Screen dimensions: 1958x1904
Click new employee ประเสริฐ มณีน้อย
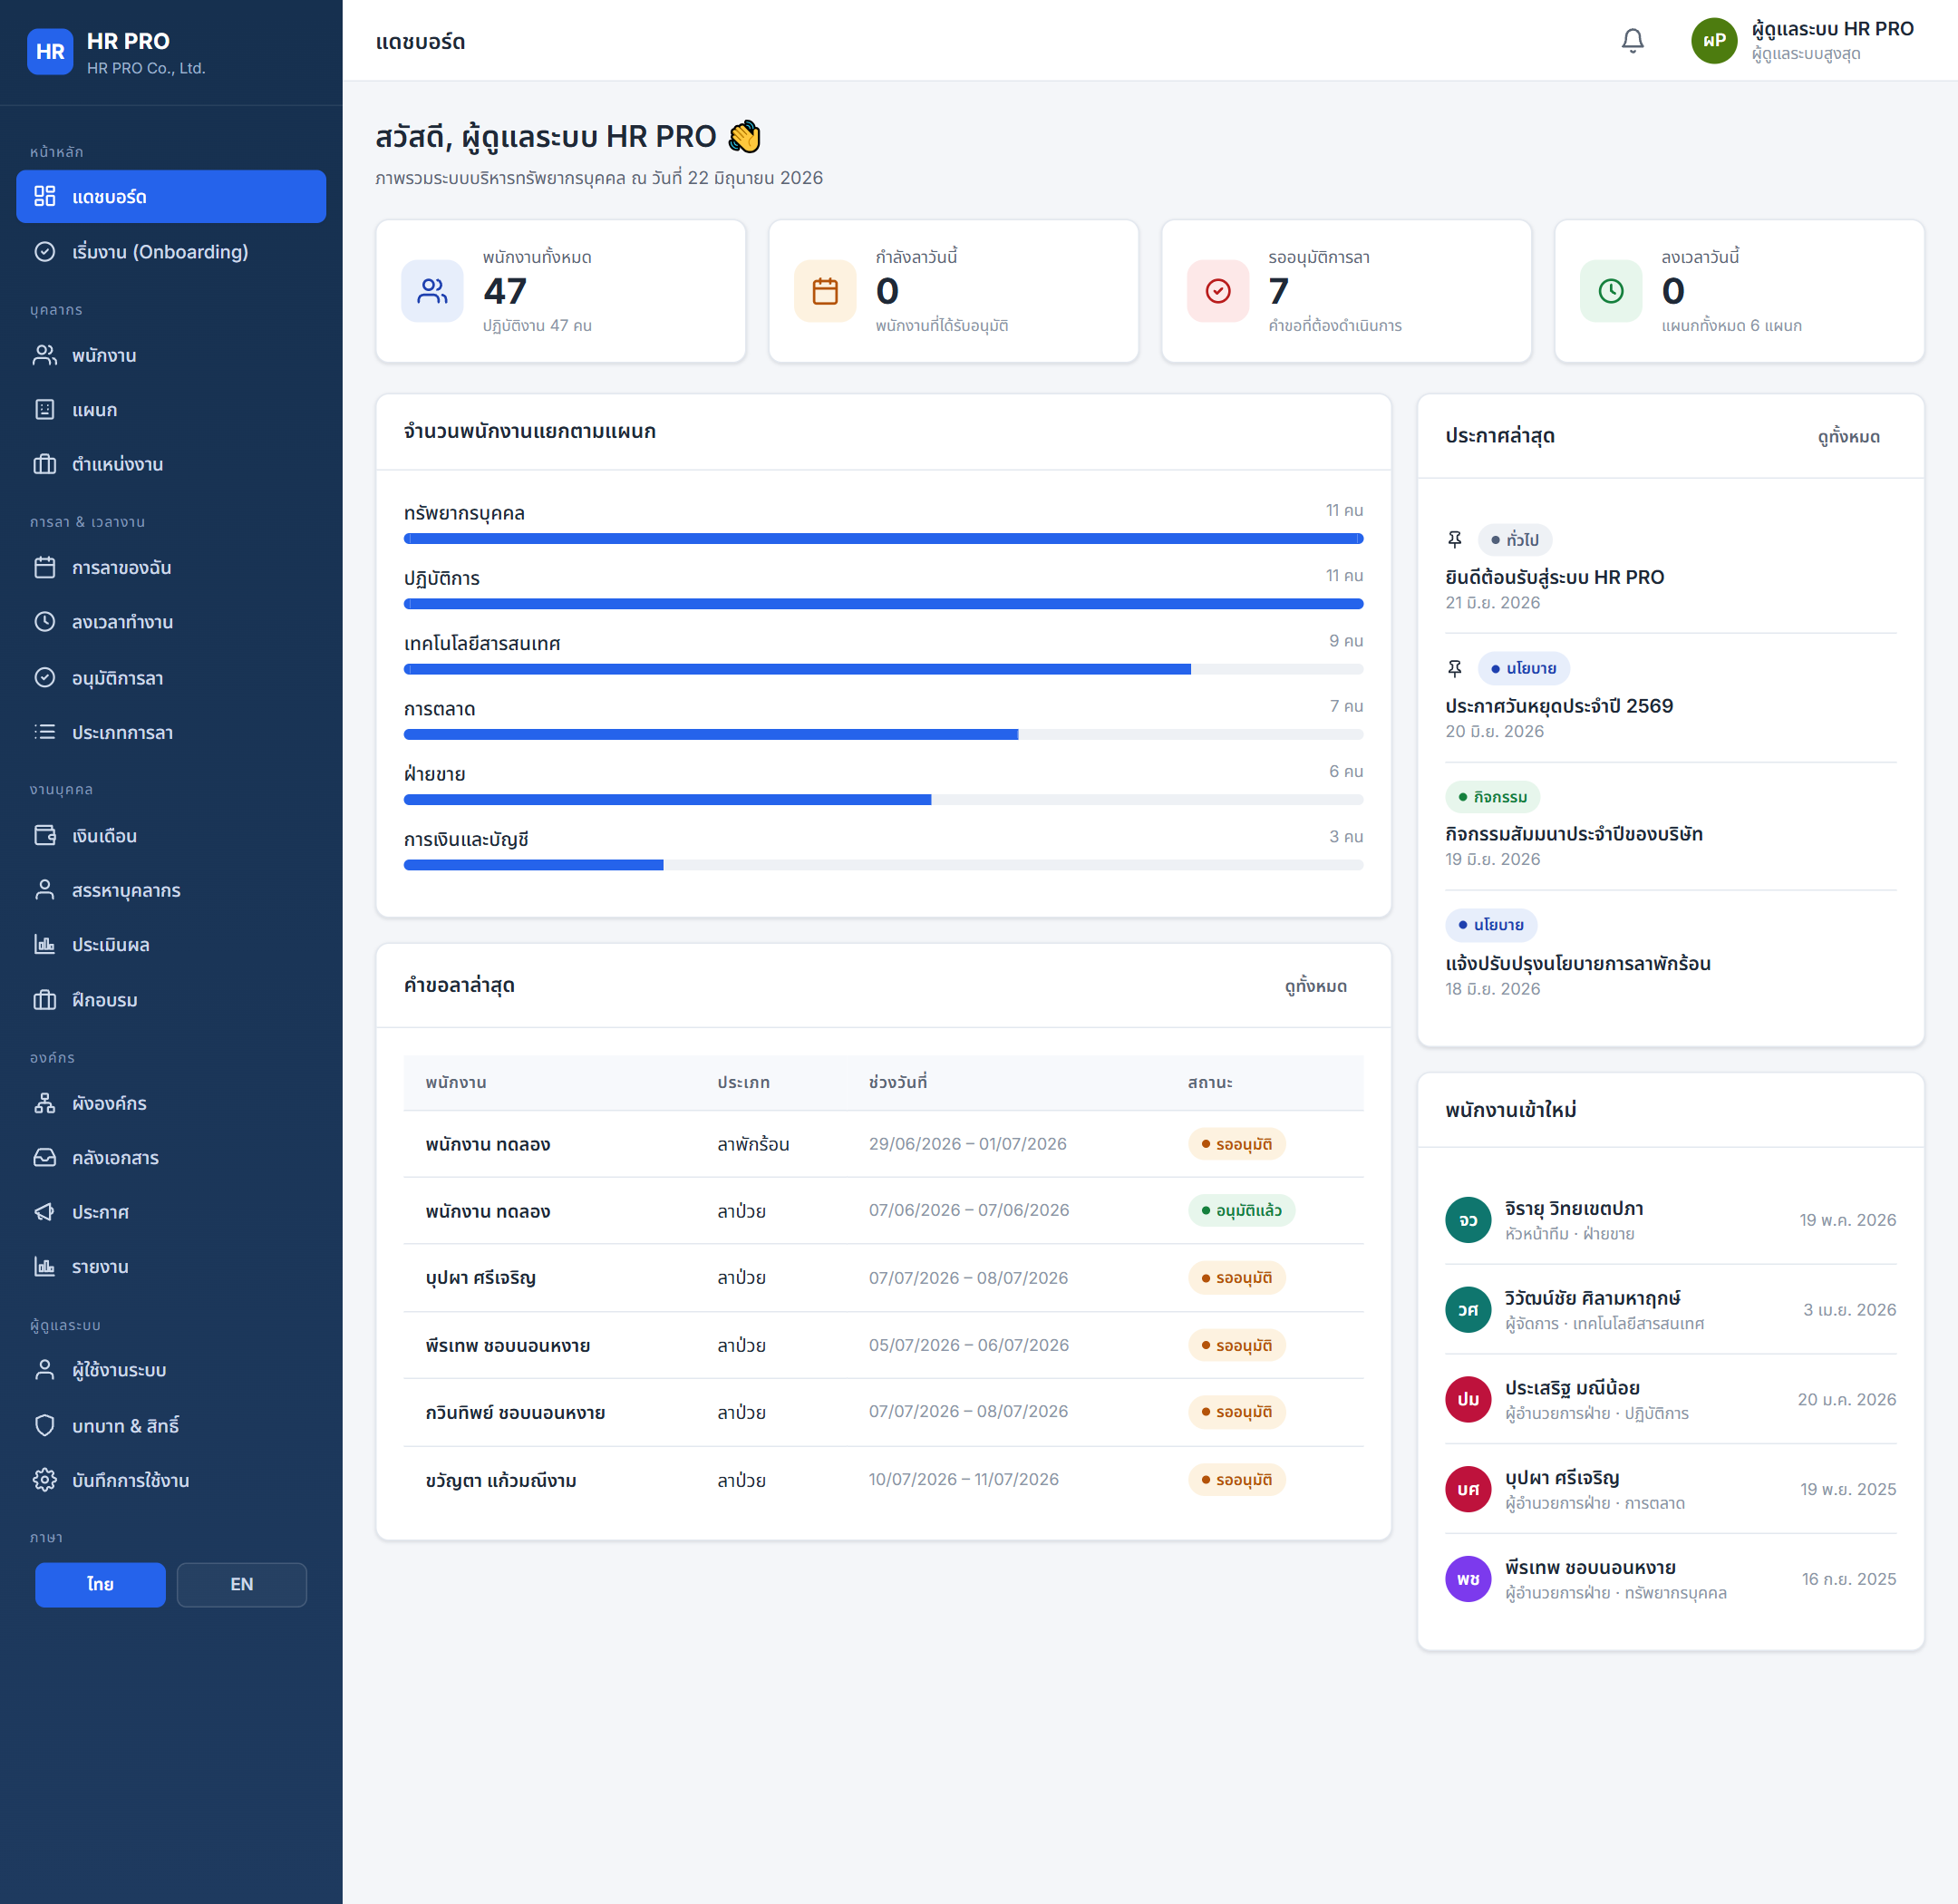1572,1388
